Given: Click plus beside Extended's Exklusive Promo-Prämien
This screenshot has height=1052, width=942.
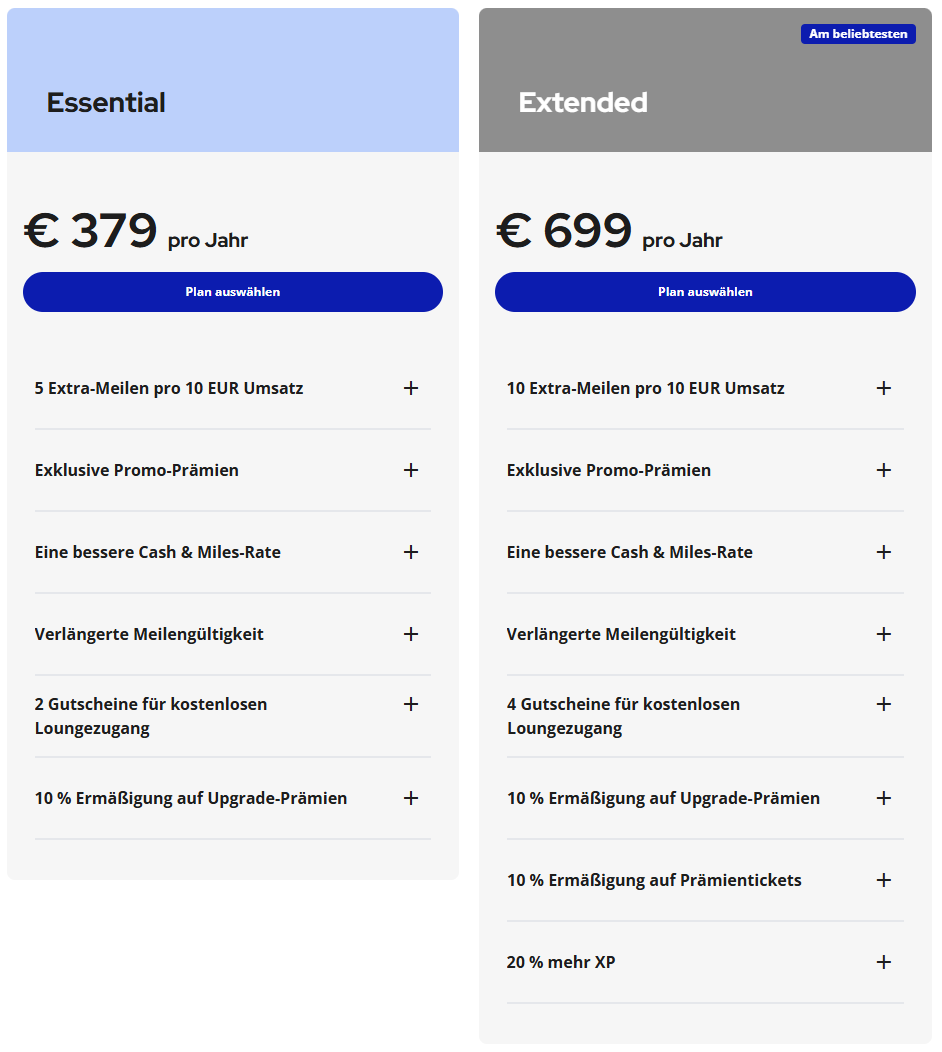Looking at the screenshot, I should point(883,470).
